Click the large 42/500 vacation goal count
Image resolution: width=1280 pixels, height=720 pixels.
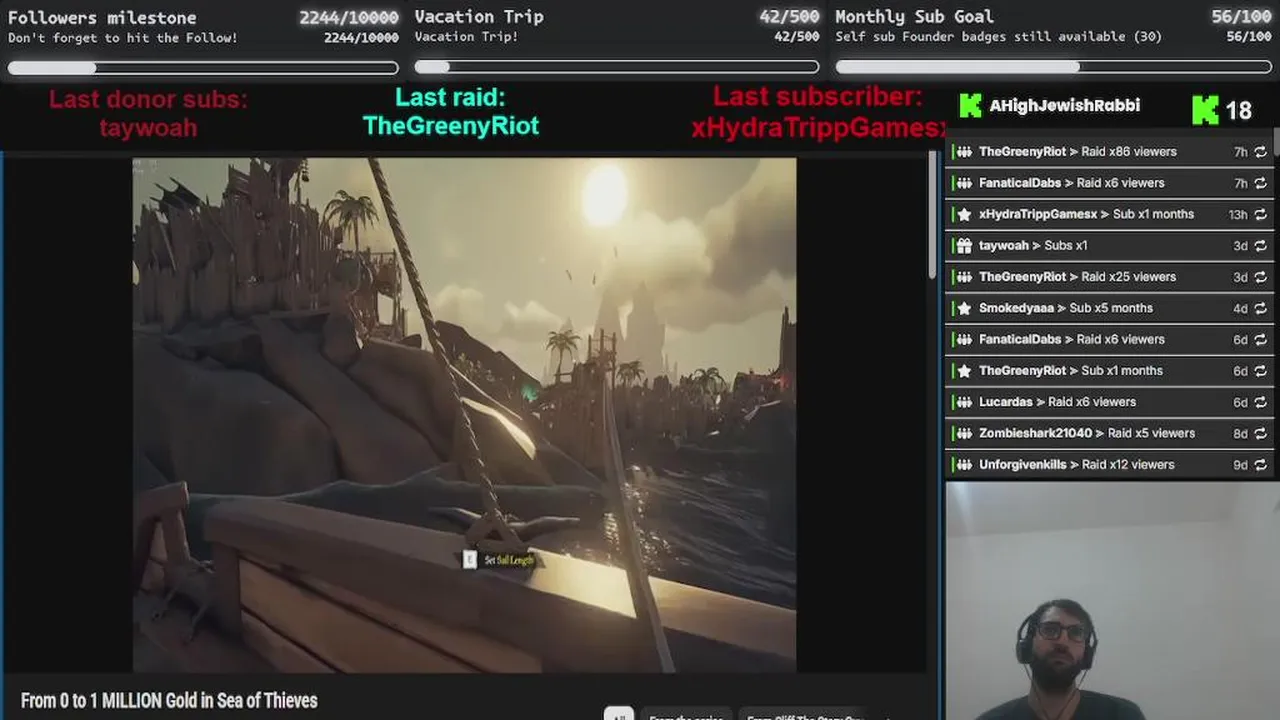click(x=788, y=16)
